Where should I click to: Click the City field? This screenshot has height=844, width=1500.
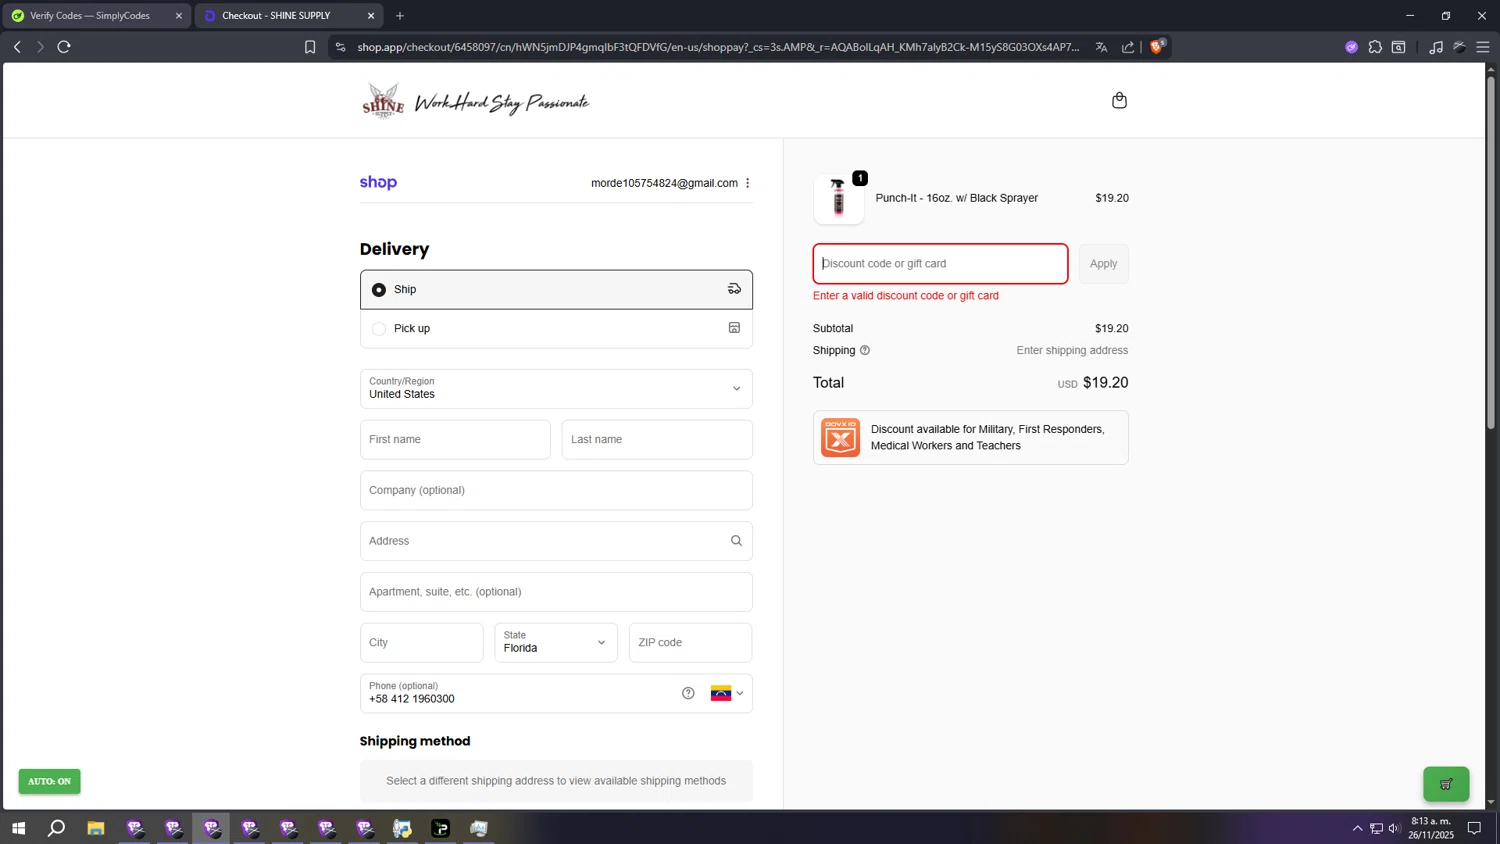click(422, 642)
